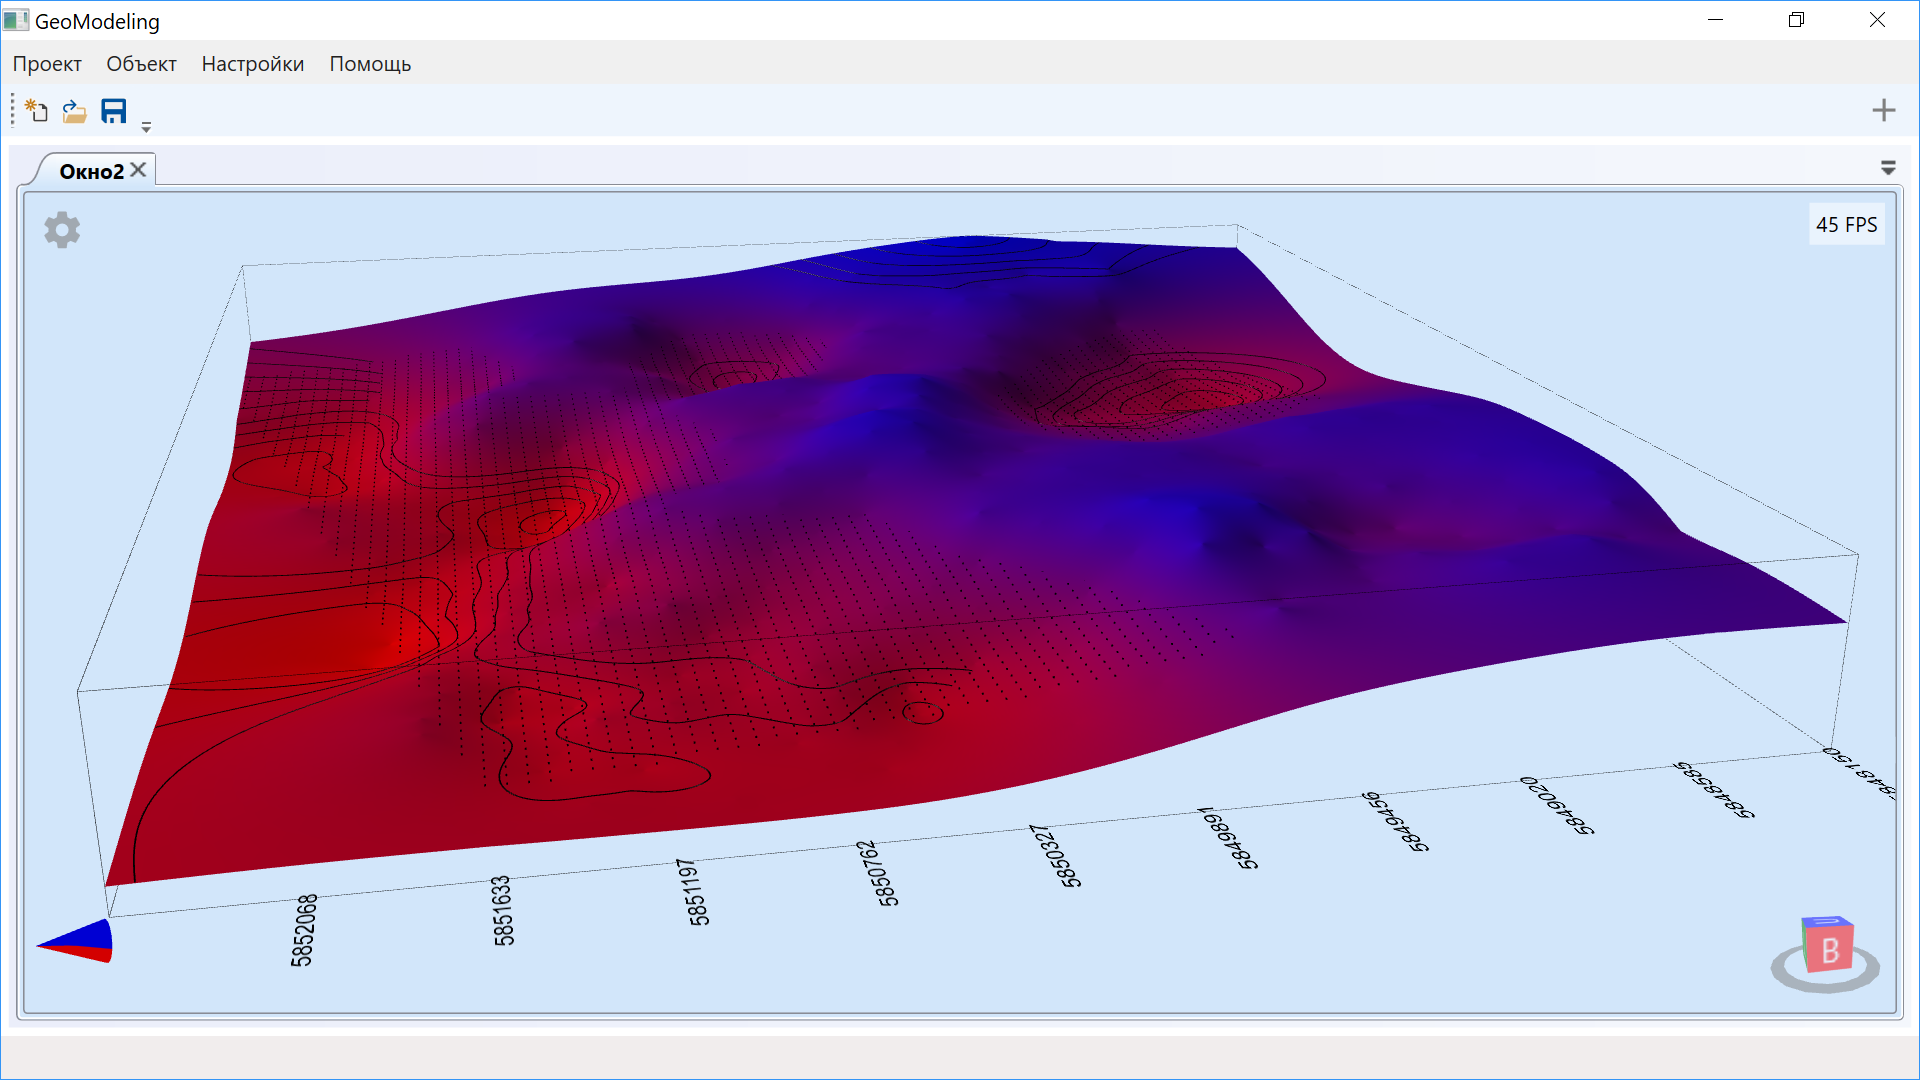Image resolution: width=1920 pixels, height=1080 pixels.
Task: Open the Настройки menu
Action: pyautogui.click(x=252, y=64)
